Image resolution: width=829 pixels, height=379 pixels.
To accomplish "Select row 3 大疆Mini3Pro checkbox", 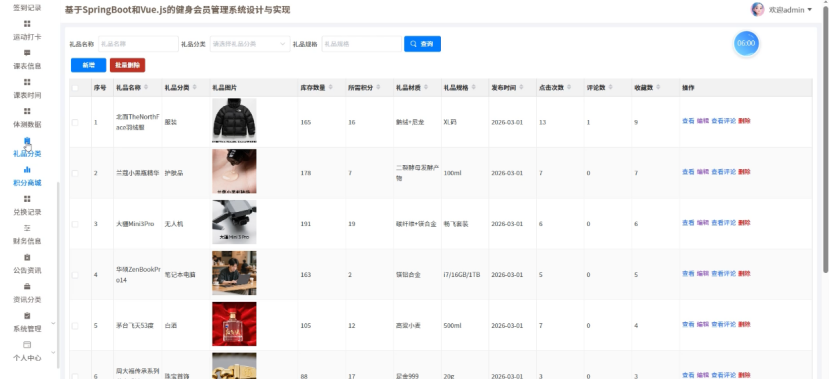I will pos(75,224).
